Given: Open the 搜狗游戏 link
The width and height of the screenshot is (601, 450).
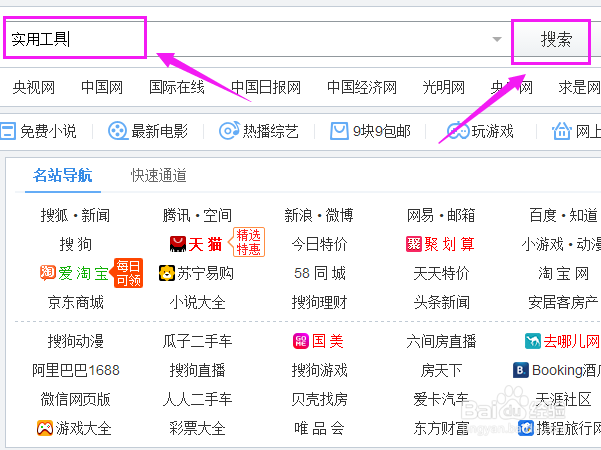Looking at the screenshot, I should click(x=319, y=370).
